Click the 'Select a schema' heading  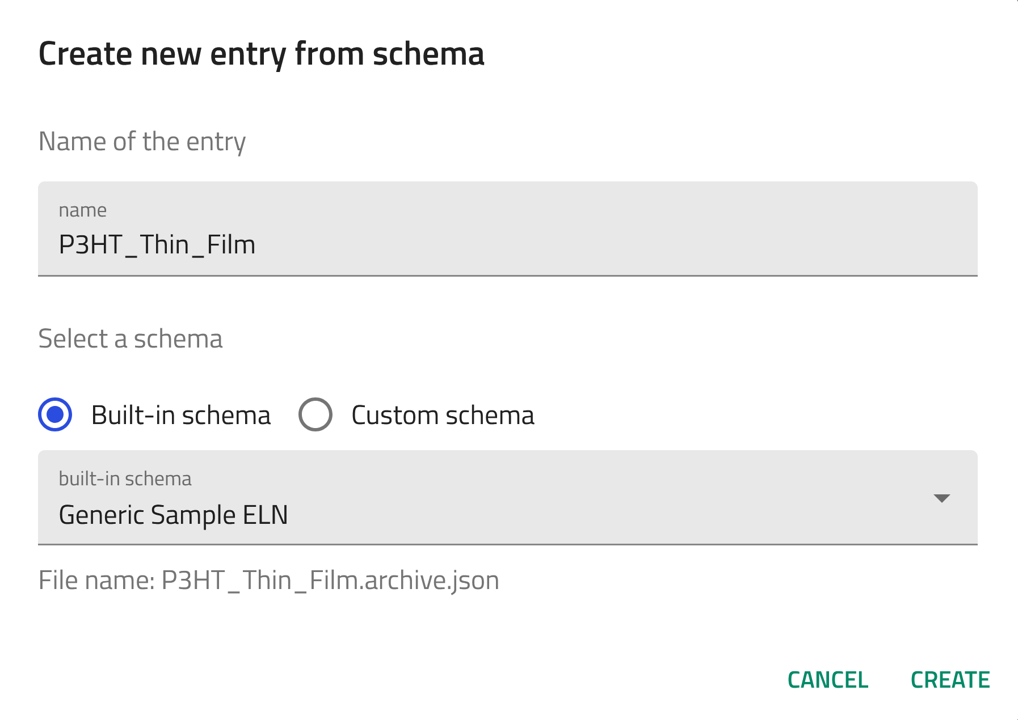130,338
